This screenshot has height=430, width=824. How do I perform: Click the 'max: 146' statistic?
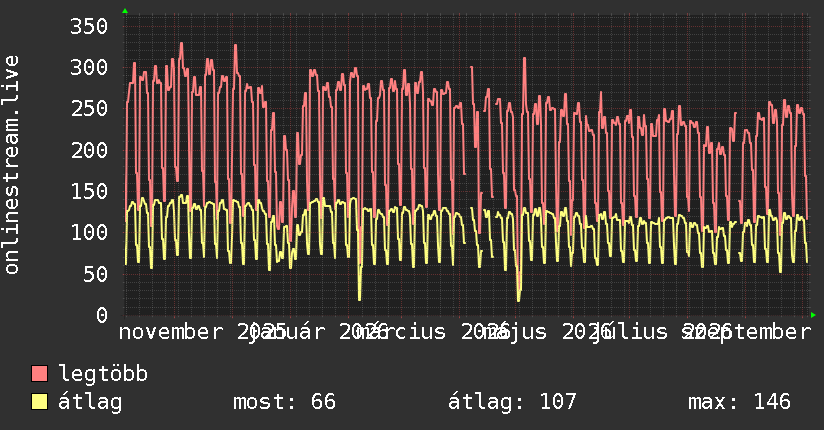[x=739, y=402]
